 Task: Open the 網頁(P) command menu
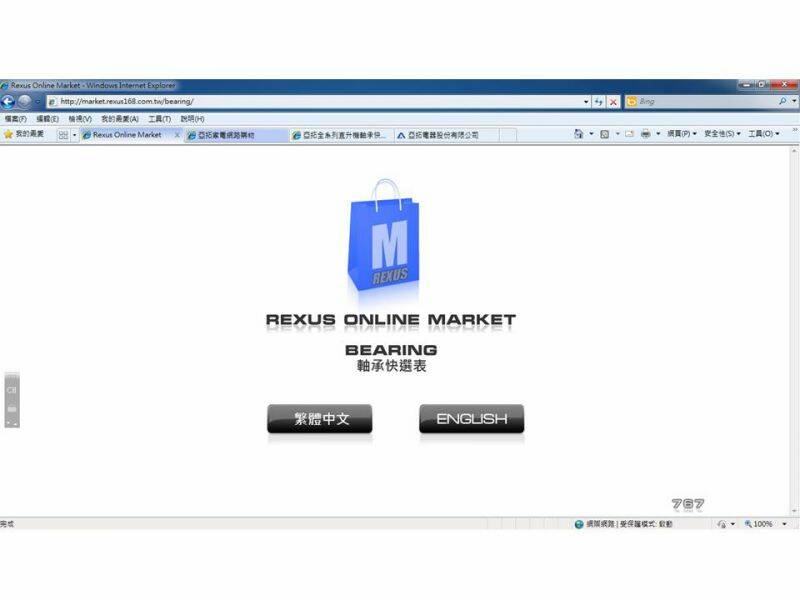point(682,134)
